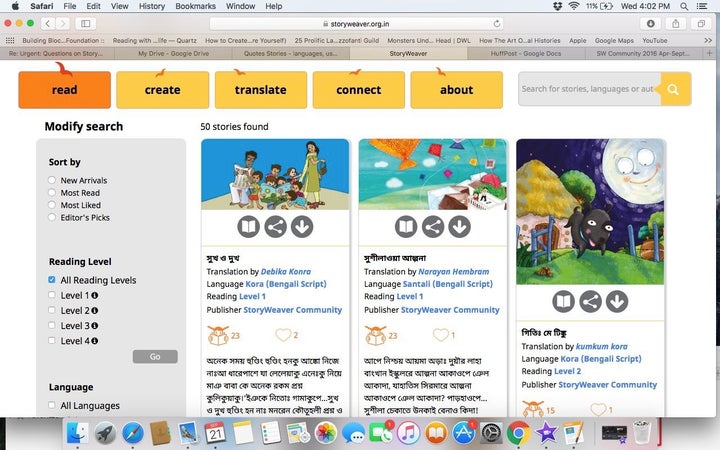Download the Narayan Hembram story
The width and height of the screenshot is (720, 450).
pos(460,227)
